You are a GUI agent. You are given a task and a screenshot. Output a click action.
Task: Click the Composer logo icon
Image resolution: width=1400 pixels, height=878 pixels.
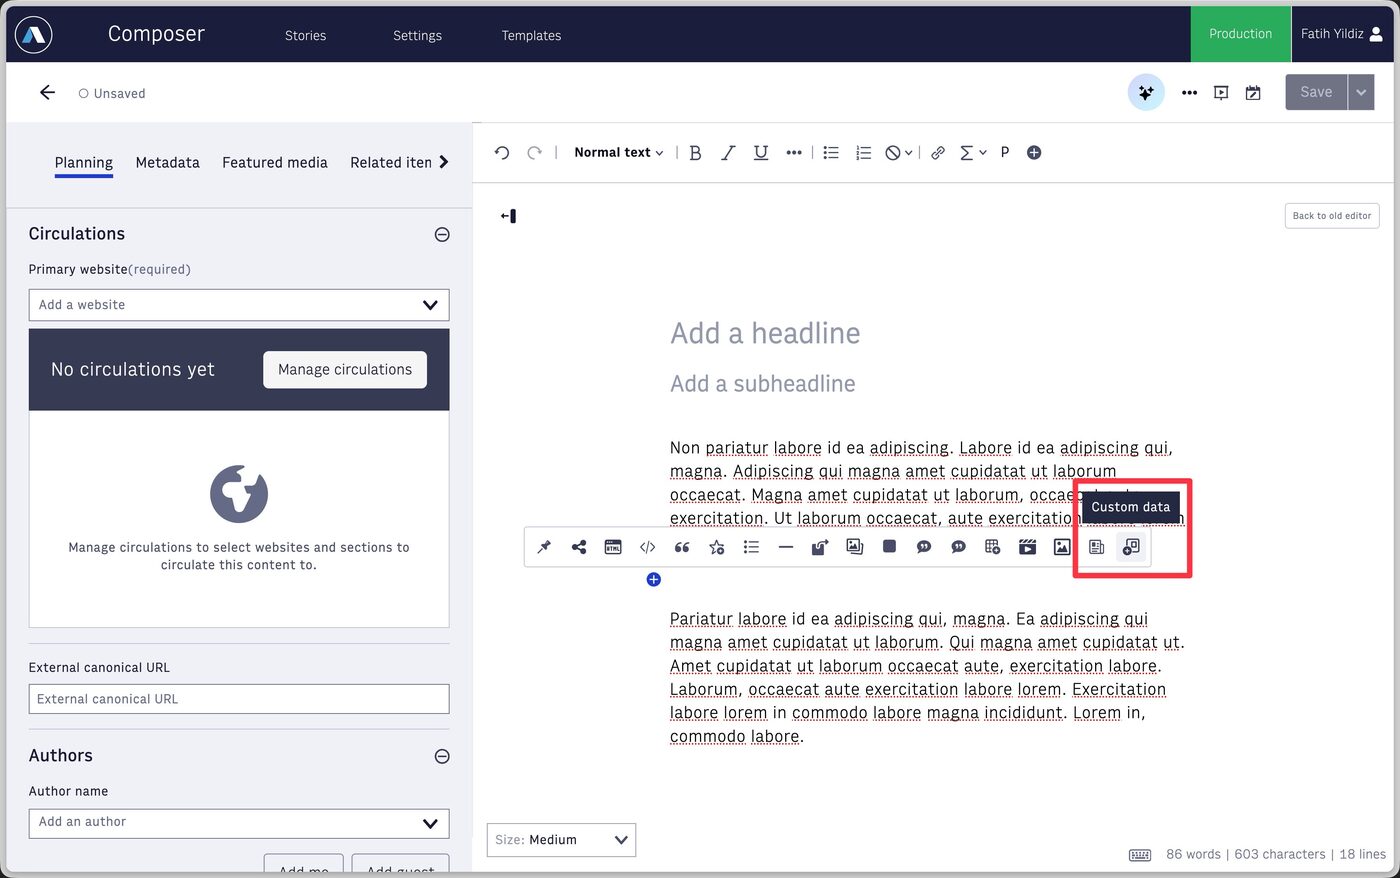(x=34, y=35)
